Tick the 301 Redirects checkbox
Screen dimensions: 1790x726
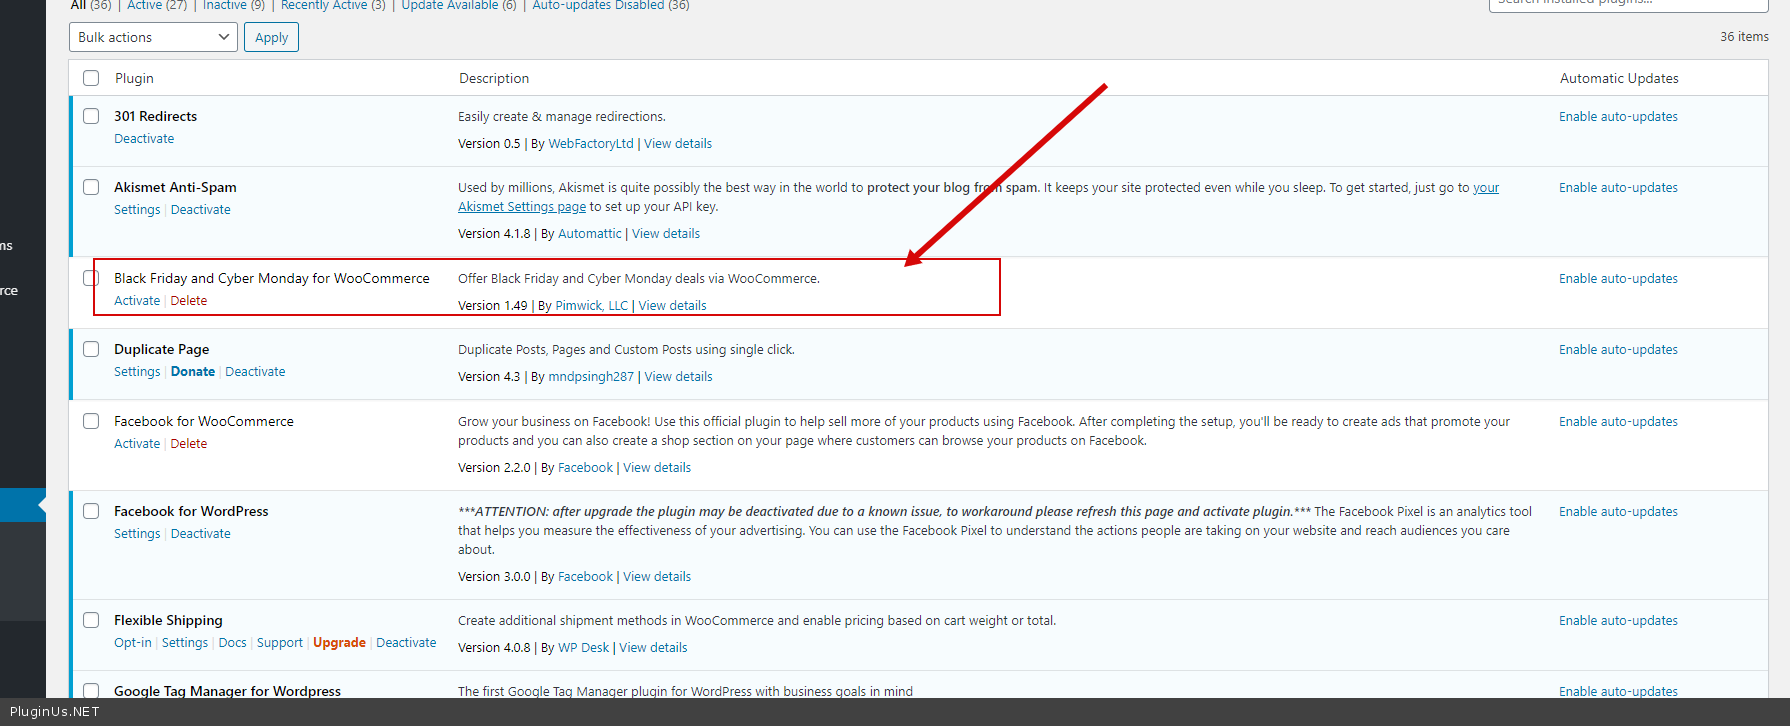(x=91, y=116)
